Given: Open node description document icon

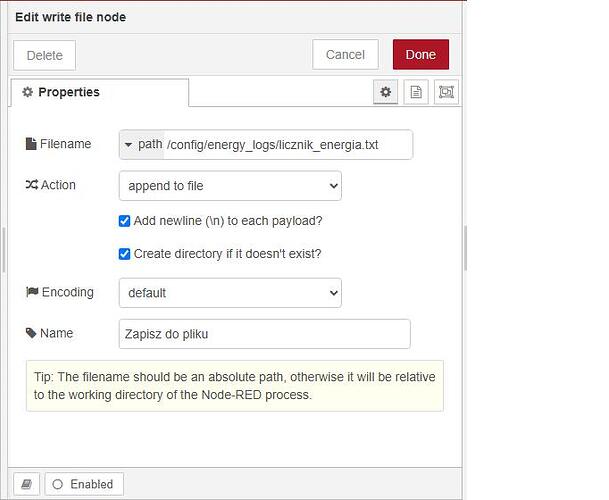Looking at the screenshot, I should tap(416, 92).
